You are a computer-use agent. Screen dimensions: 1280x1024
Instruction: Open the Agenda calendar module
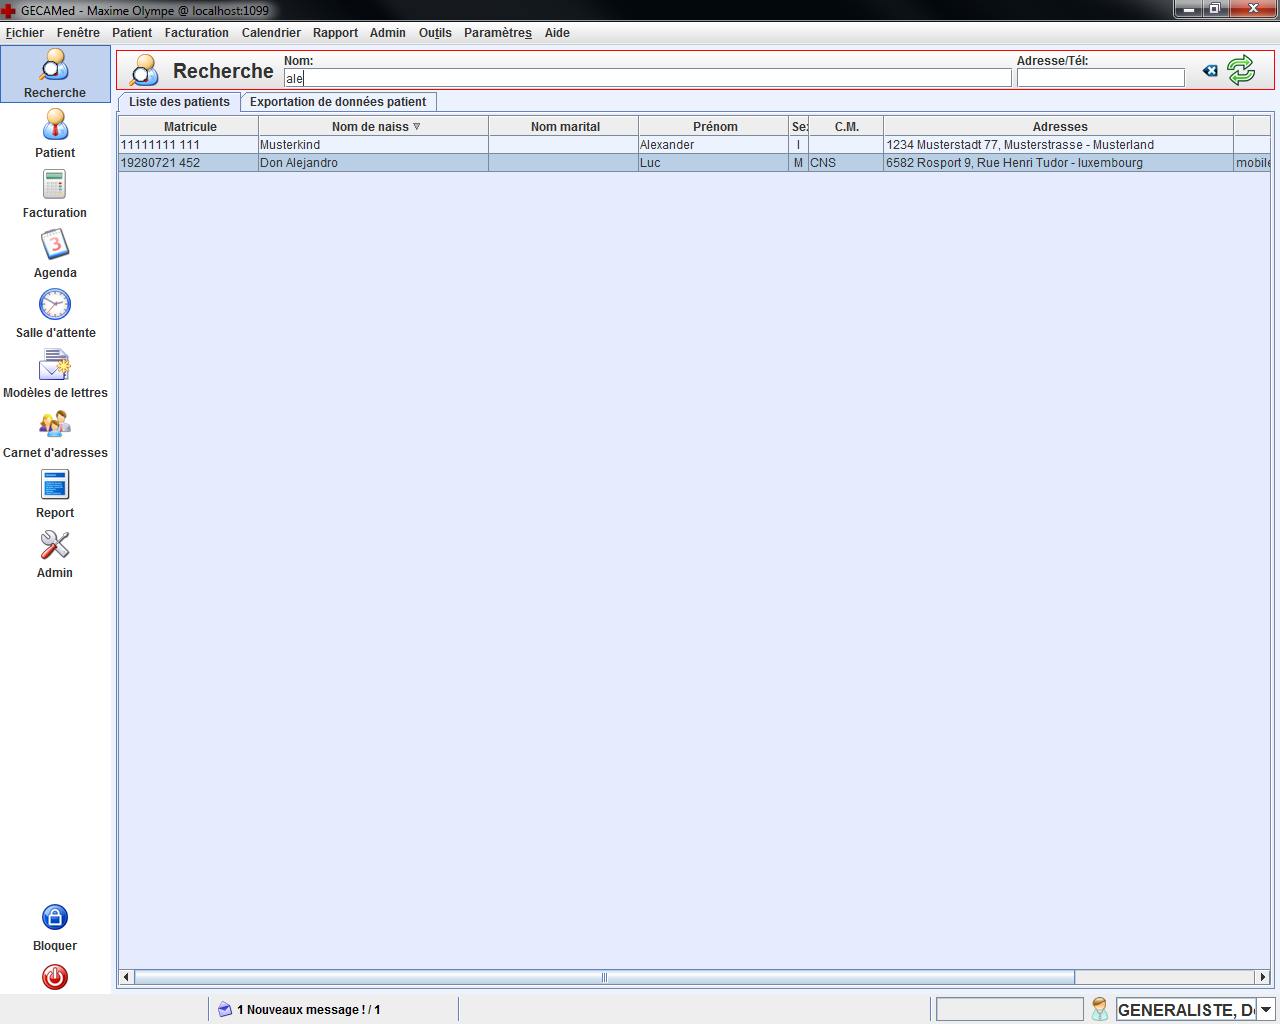coord(55,246)
